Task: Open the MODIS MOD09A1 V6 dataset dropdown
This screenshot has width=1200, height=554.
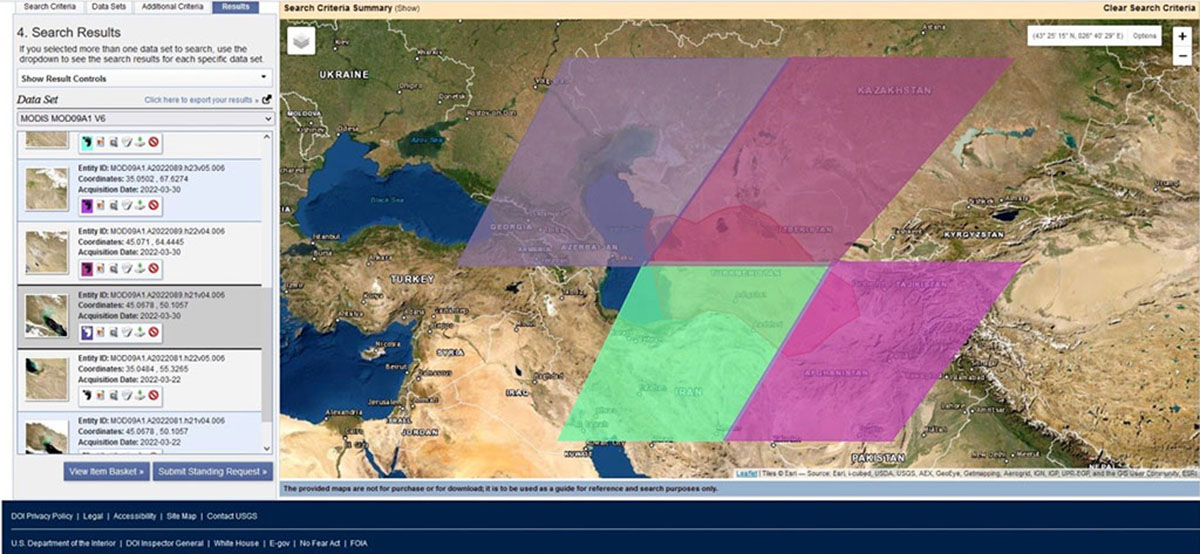Action: (x=145, y=118)
